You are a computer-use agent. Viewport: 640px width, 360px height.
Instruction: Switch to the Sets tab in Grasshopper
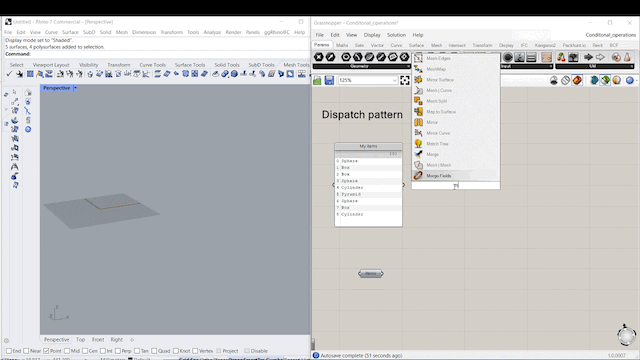(x=359, y=45)
